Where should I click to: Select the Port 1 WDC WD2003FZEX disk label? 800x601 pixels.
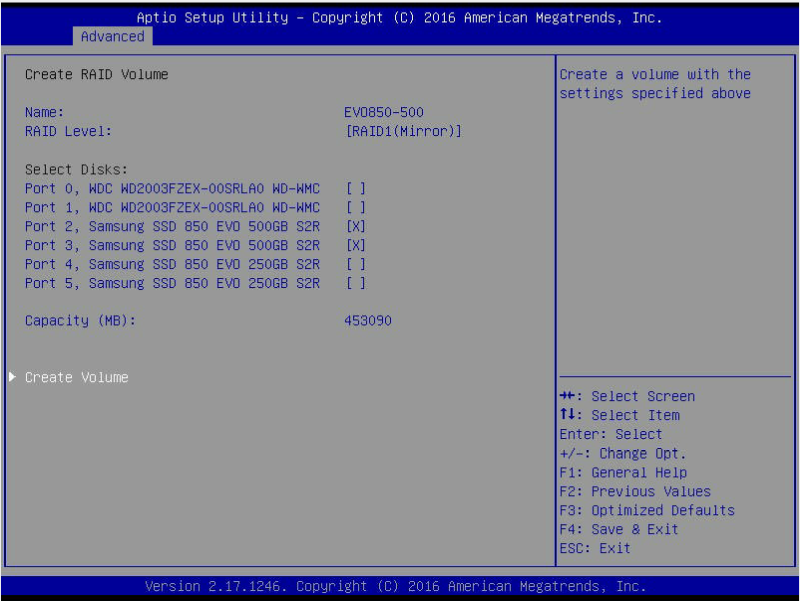[172, 208]
